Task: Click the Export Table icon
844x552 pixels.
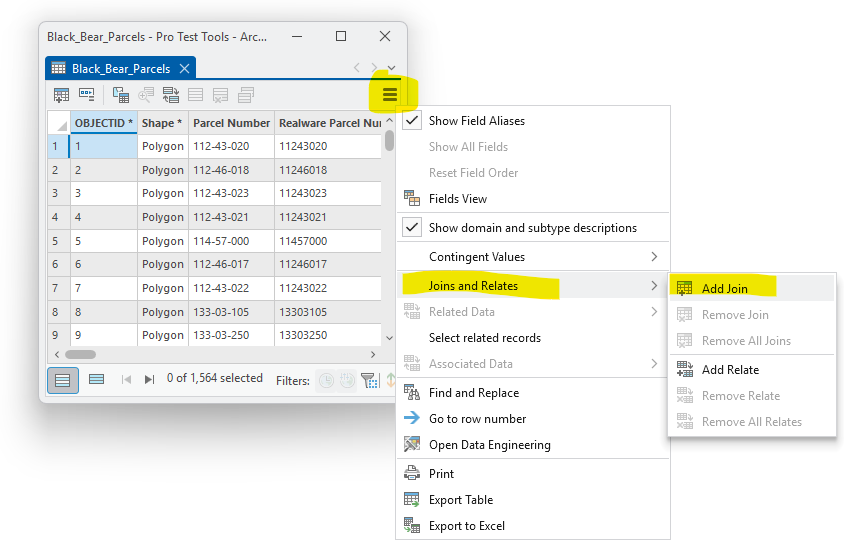Action: 412,500
